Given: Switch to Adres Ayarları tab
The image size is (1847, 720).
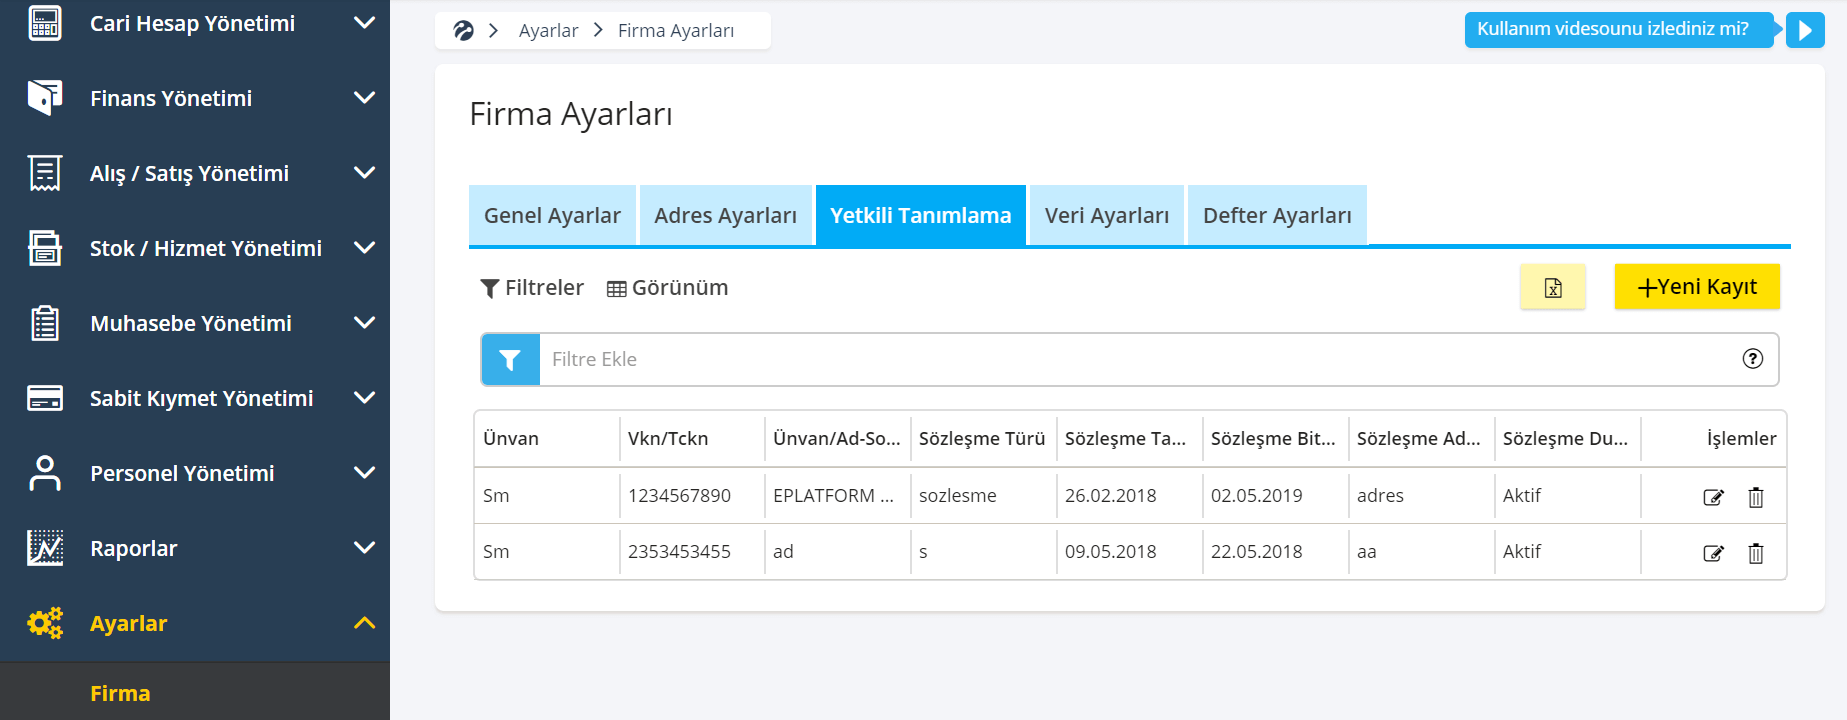Looking at the screenshot, I should coord(725,215).
